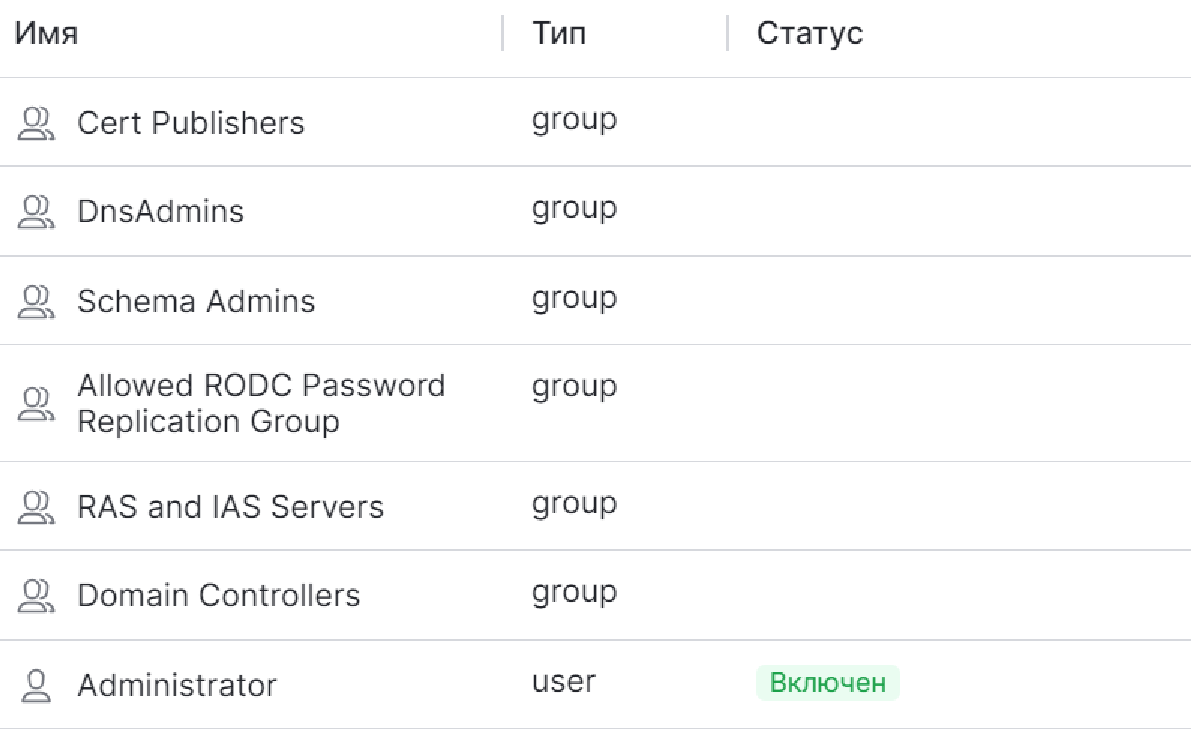Click the green Включен status badge

pyautogui.click(x=827, y=683)
